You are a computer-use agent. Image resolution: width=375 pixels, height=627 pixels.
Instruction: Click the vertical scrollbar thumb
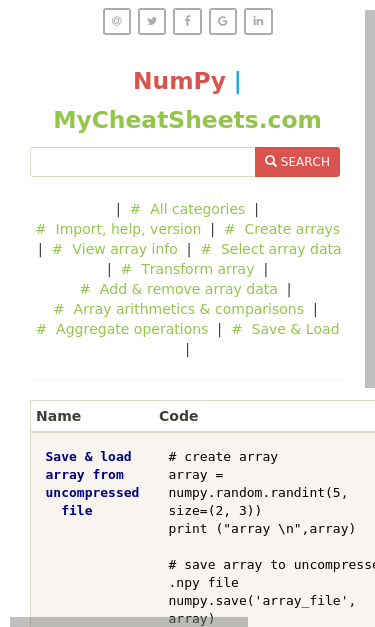click(370, 199)
